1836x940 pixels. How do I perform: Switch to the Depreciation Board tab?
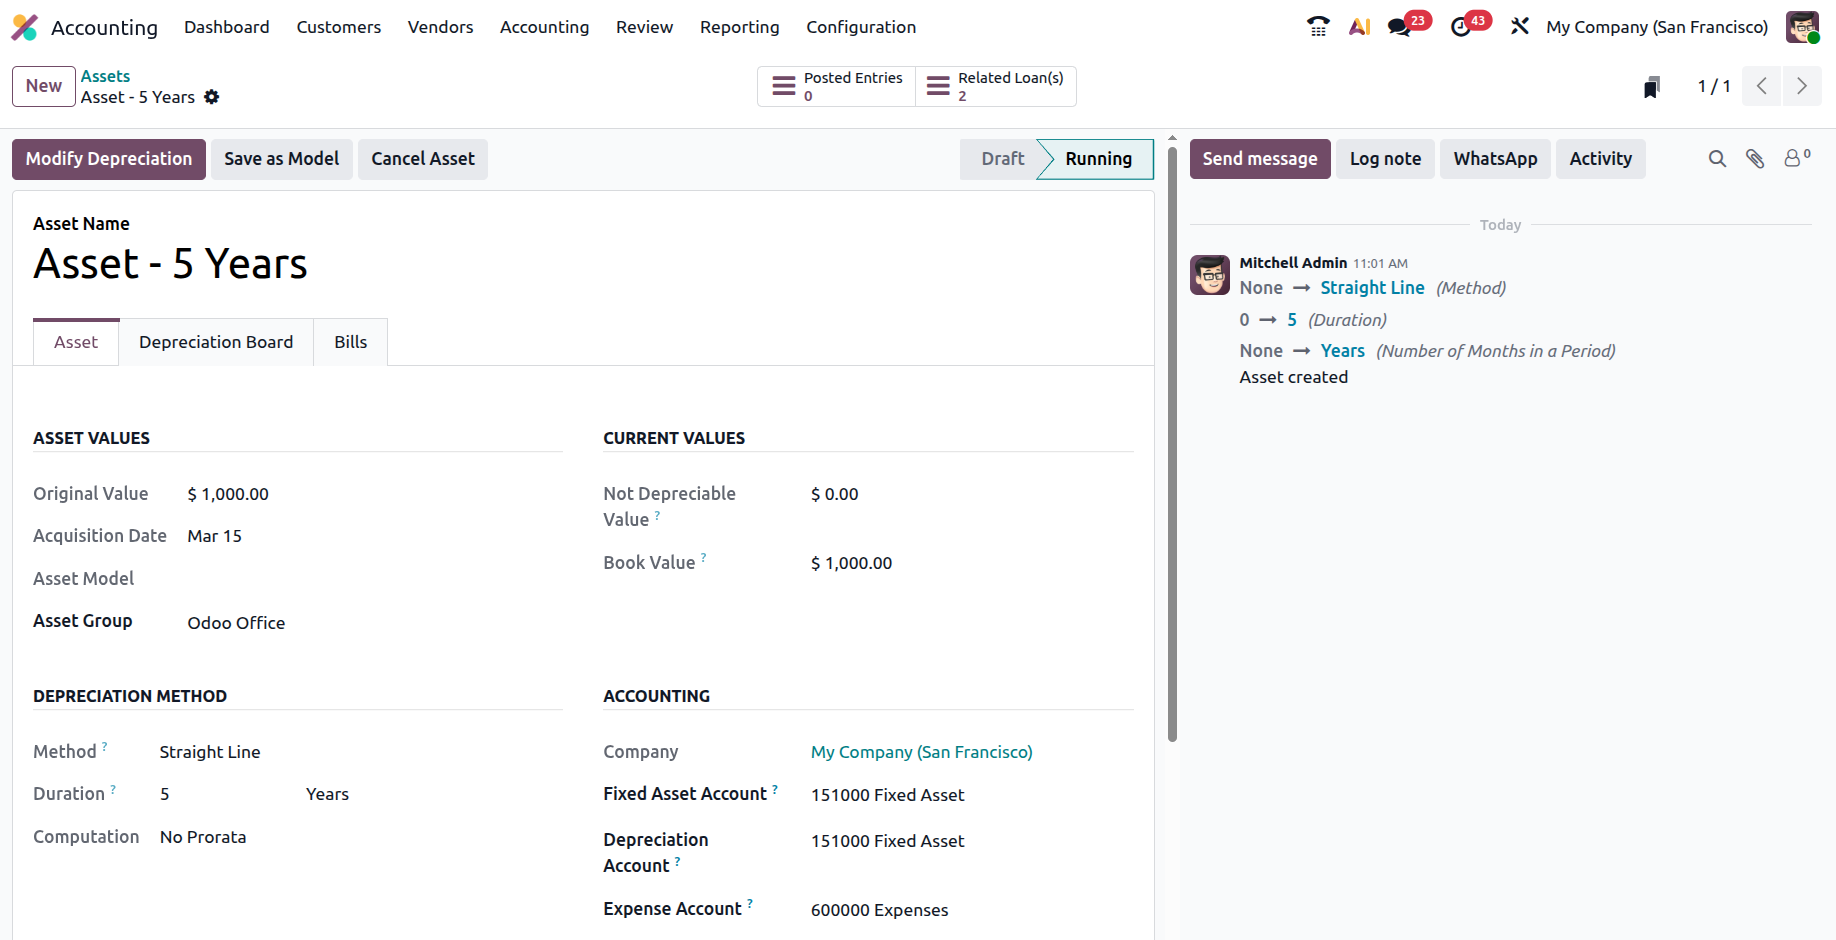(216, 342)
